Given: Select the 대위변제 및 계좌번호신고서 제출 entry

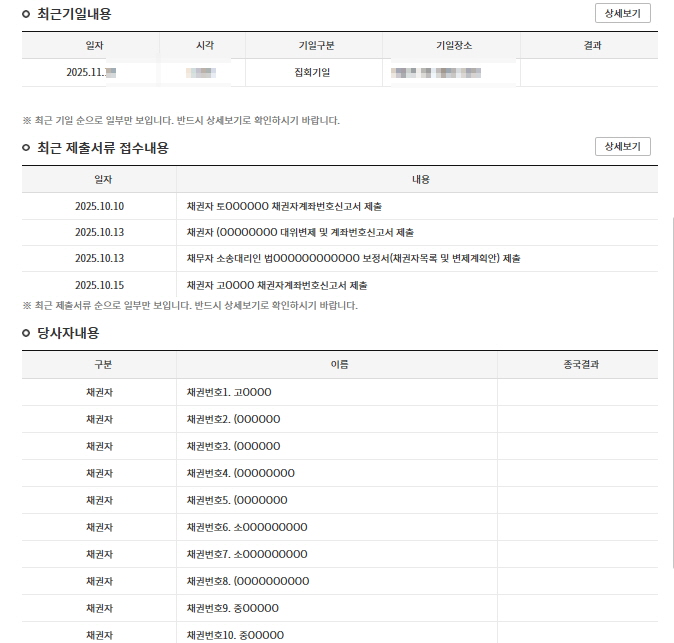Looking at the screenshot, I should 300,233.
